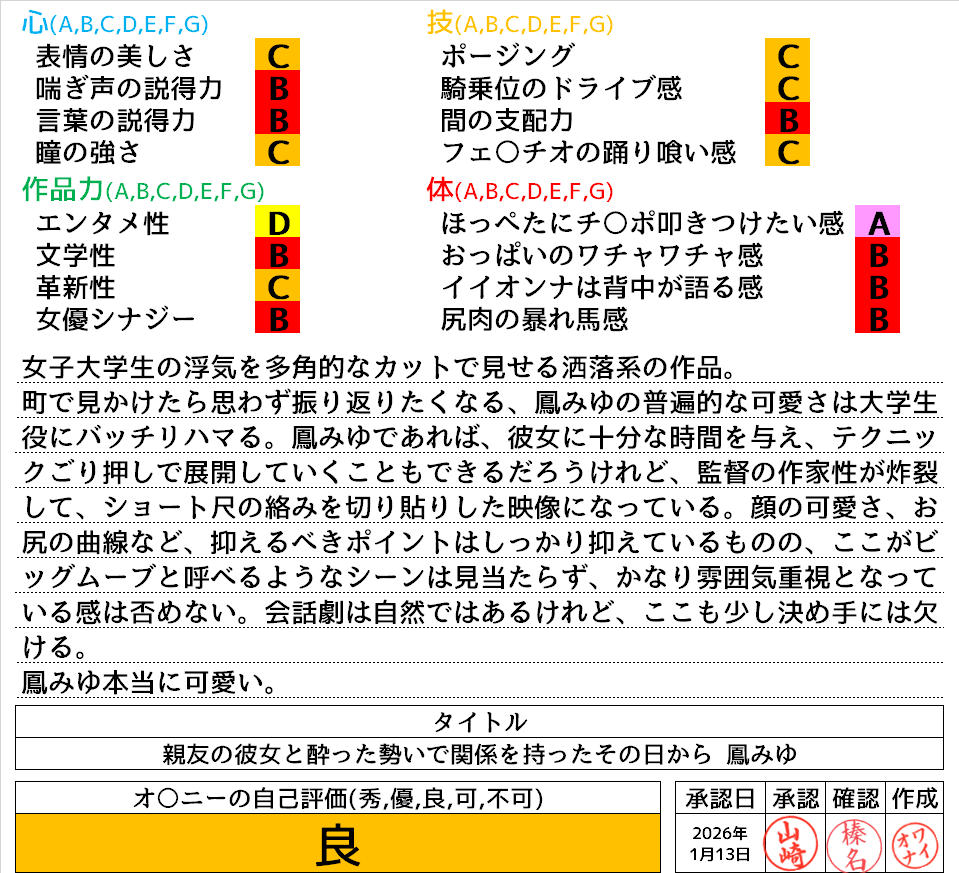Select the B grade beside 文学性
The image size is (959, 873).
point(278,255)
